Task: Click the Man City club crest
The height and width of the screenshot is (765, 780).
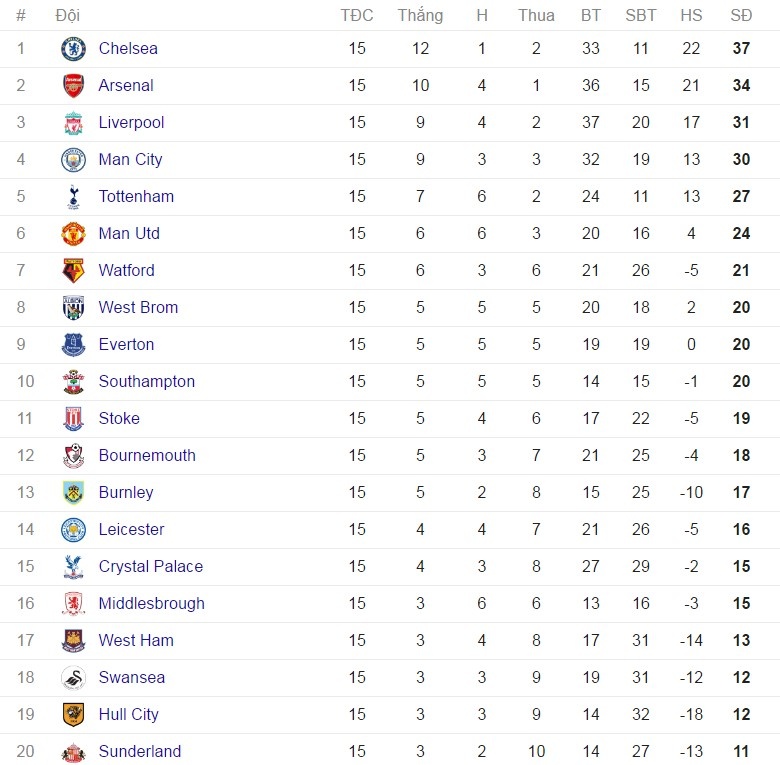Action: point(73,160)
